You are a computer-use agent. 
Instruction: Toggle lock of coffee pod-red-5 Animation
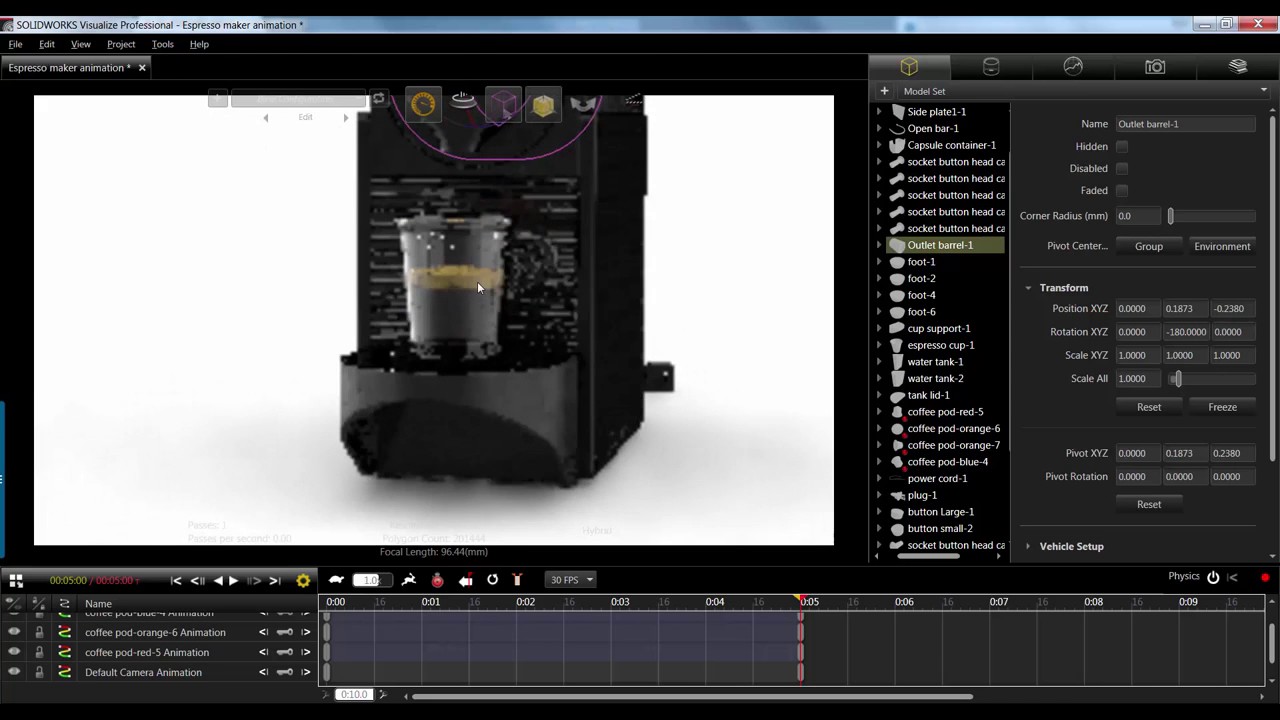39,652
